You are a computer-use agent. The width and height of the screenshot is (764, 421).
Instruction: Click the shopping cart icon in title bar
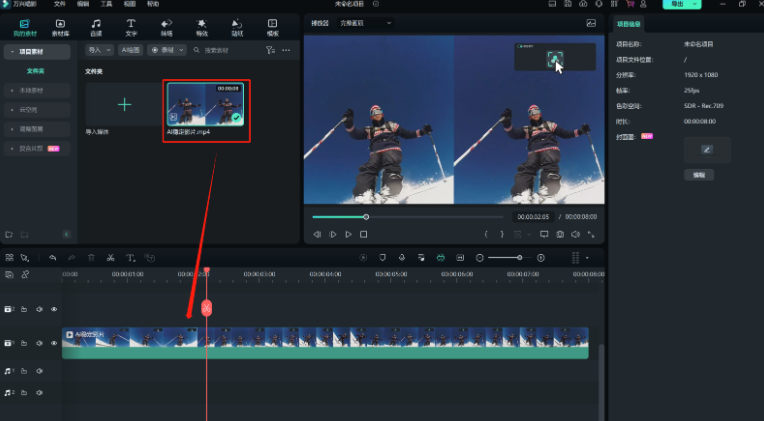pos(630,4)
